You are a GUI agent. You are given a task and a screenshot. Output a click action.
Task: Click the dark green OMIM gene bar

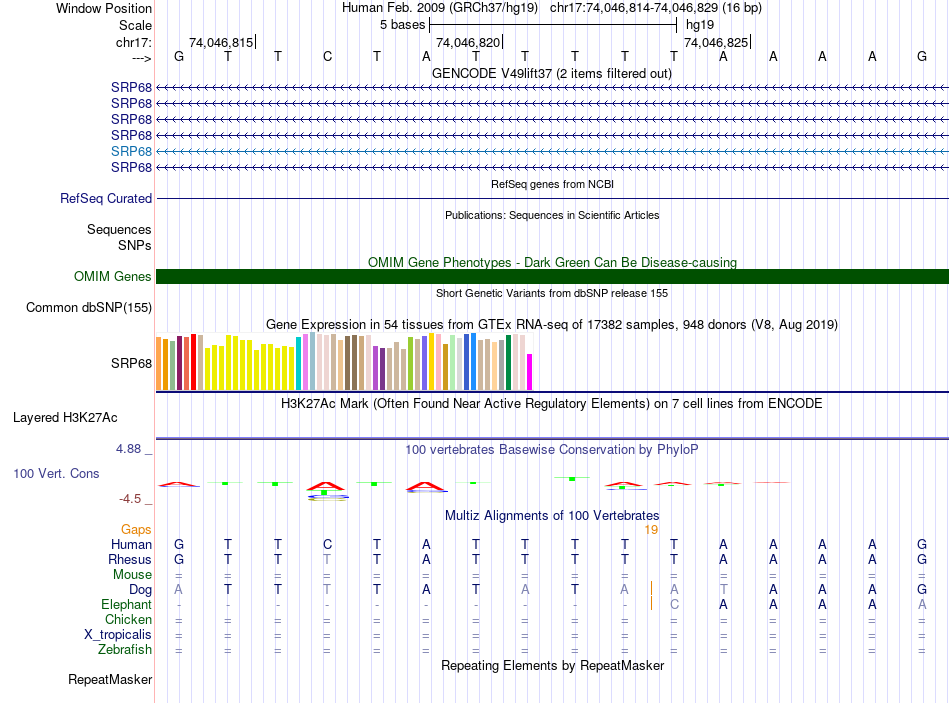(x=553, y=276)
